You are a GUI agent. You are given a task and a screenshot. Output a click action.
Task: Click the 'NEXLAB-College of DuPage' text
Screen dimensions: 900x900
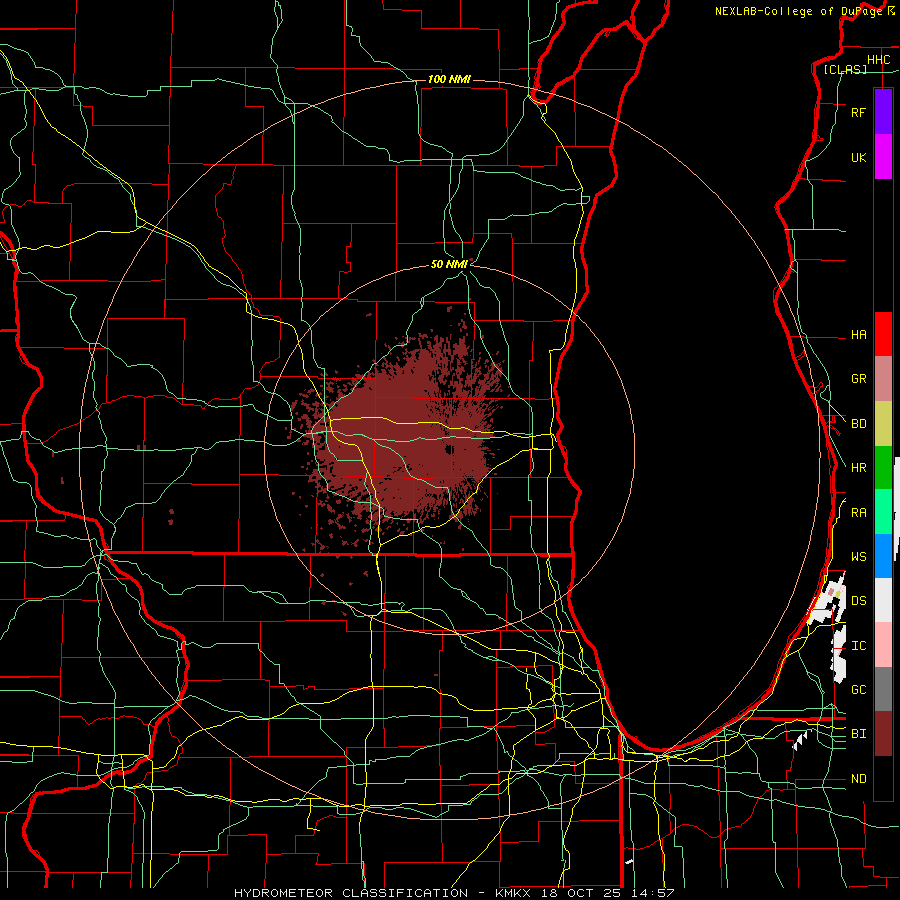(x=799, y=11)
